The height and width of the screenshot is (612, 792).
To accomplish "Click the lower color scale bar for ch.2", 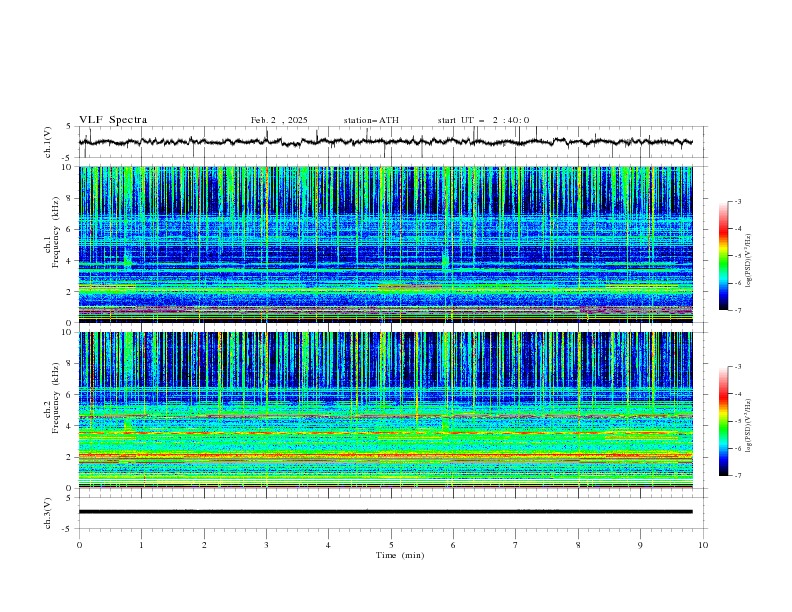I will (724, 421).
